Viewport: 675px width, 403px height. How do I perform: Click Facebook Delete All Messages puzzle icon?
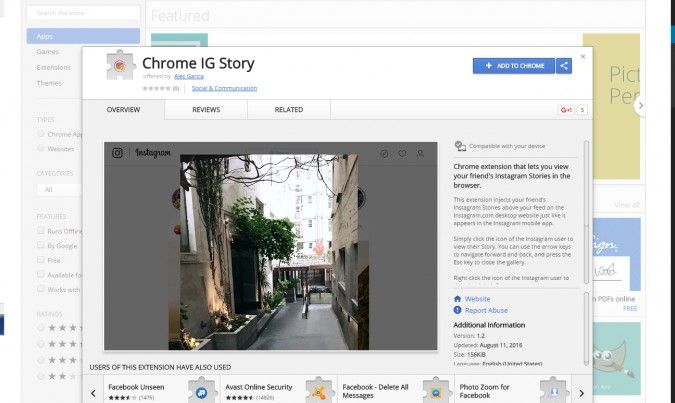coord(436,391)
